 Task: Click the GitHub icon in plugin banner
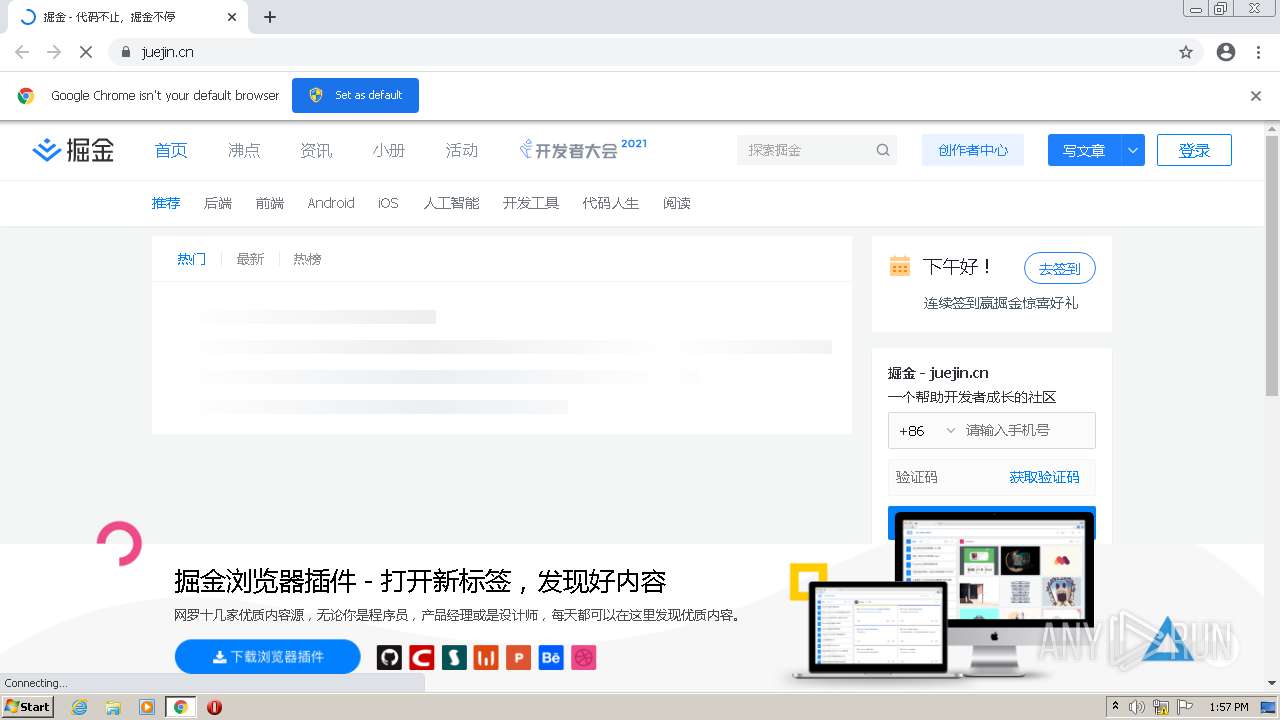click(389, 657)
